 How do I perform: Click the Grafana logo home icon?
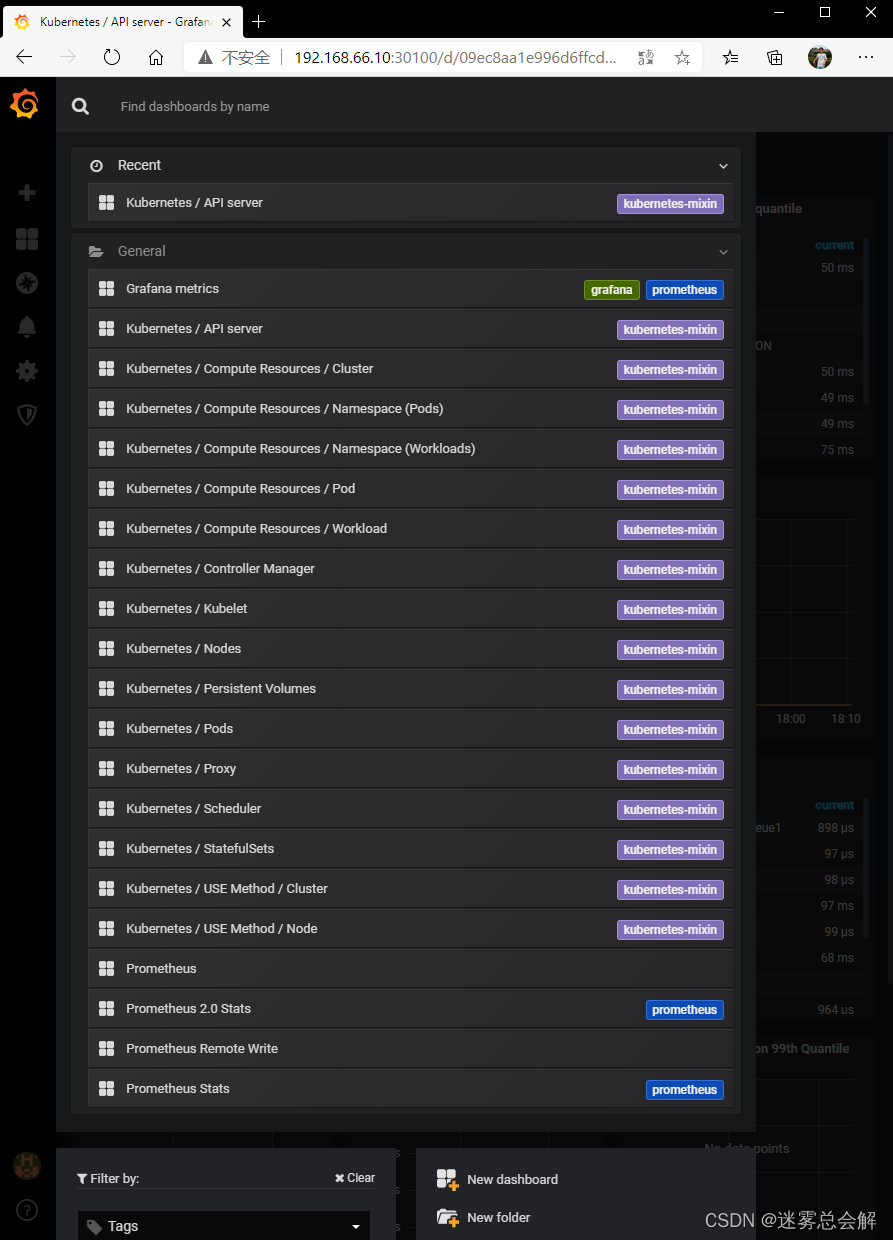pos(25,104)
